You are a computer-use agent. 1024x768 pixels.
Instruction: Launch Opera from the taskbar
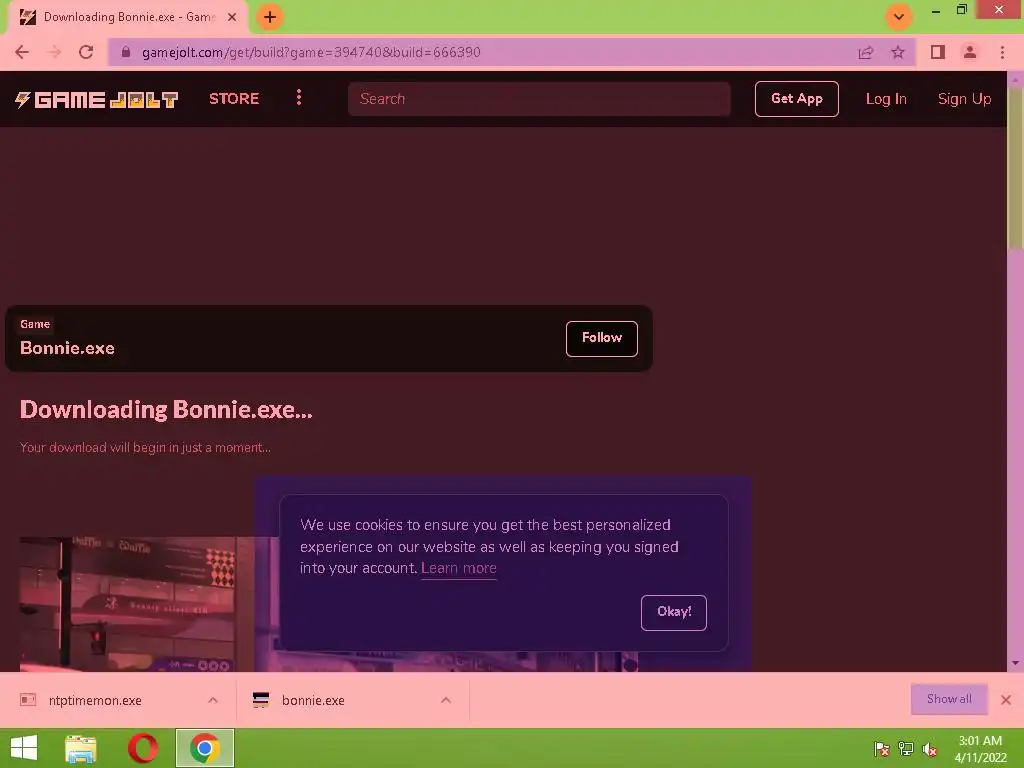[143, 748]
